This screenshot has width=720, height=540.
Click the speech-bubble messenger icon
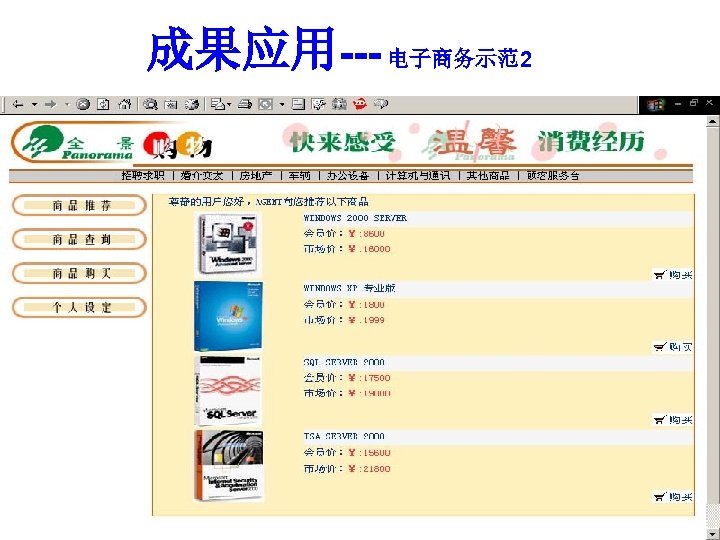(x=381, y=105)
